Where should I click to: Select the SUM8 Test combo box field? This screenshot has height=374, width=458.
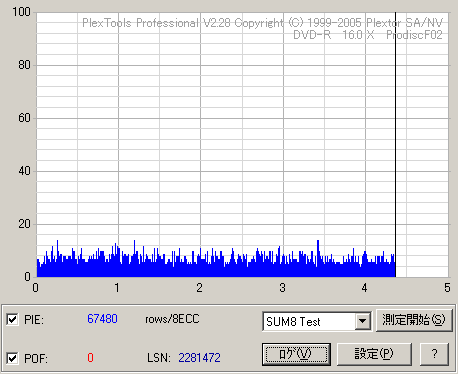coord(317,321)
